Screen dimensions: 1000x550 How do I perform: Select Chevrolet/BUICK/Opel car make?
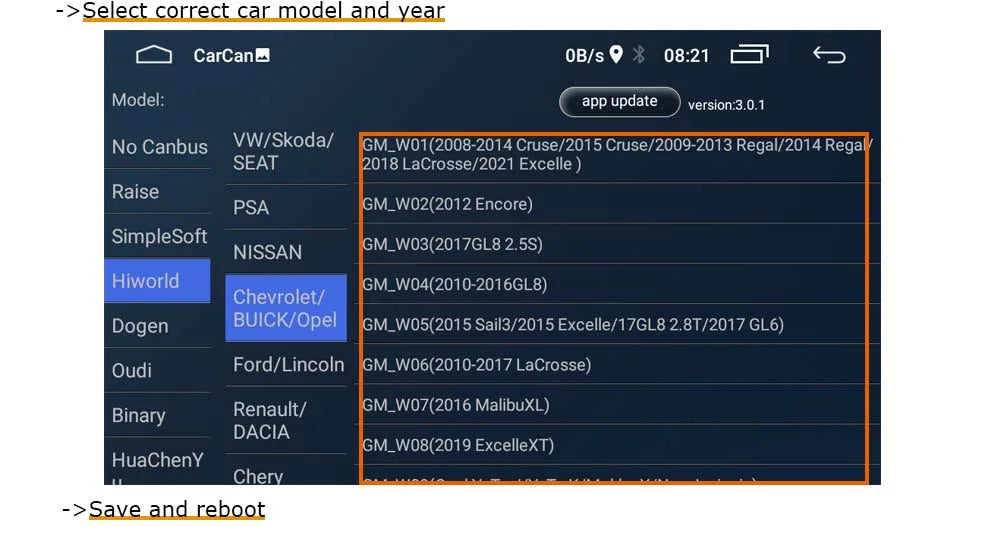(286, 308)
